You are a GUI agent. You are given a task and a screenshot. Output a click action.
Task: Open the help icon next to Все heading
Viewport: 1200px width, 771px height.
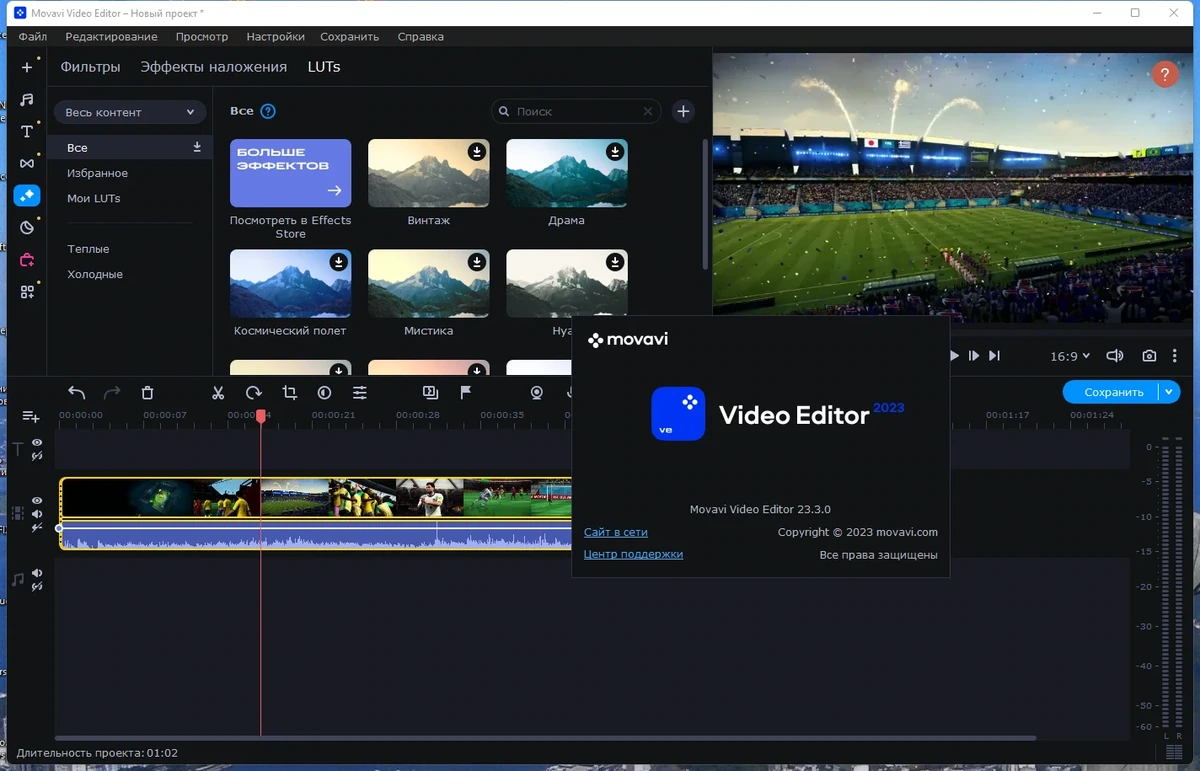[268, 111]
